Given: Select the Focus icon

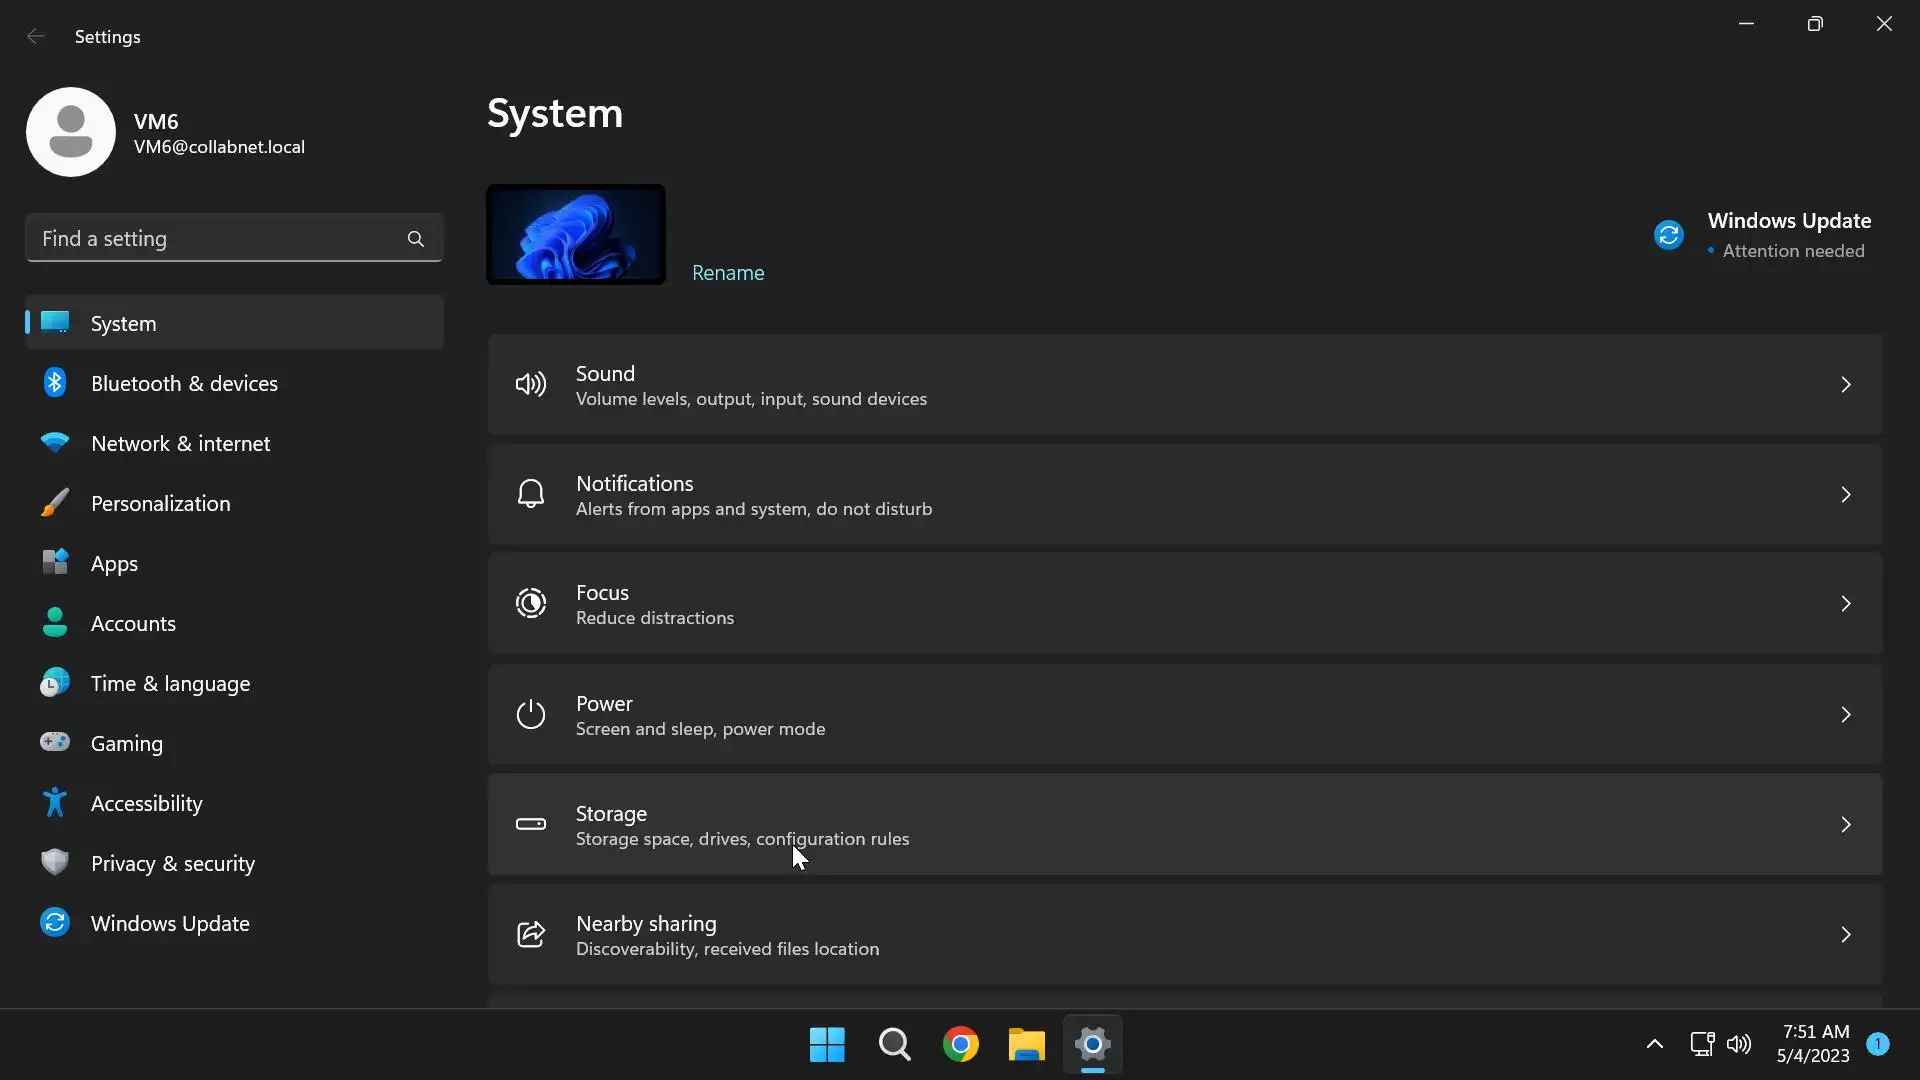Looking at the screenshot, I should coord(530,604).
